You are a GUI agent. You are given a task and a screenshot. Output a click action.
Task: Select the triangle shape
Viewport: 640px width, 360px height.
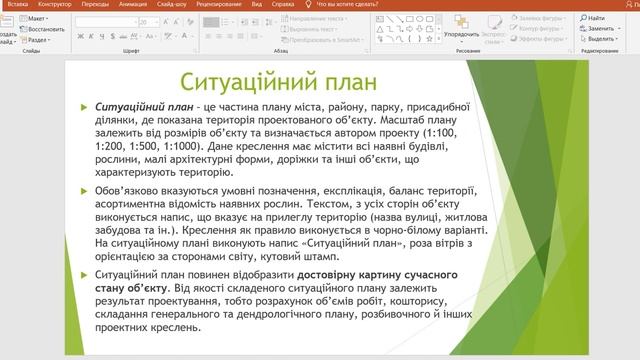point(380,29)
